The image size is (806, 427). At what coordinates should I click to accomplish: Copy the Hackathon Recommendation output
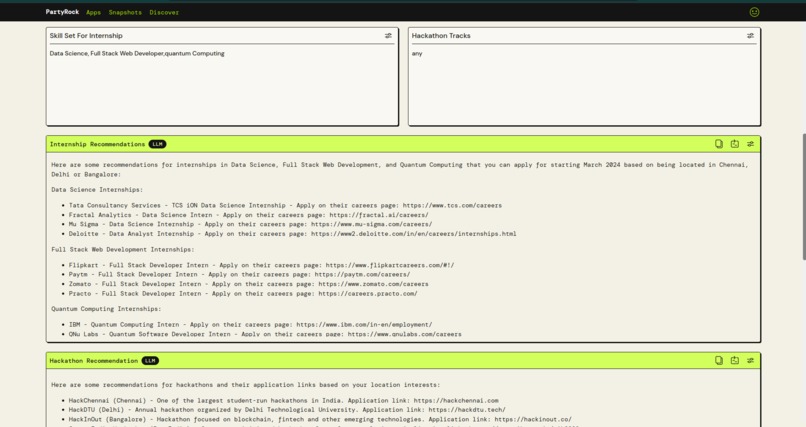(x=719, y=361)
